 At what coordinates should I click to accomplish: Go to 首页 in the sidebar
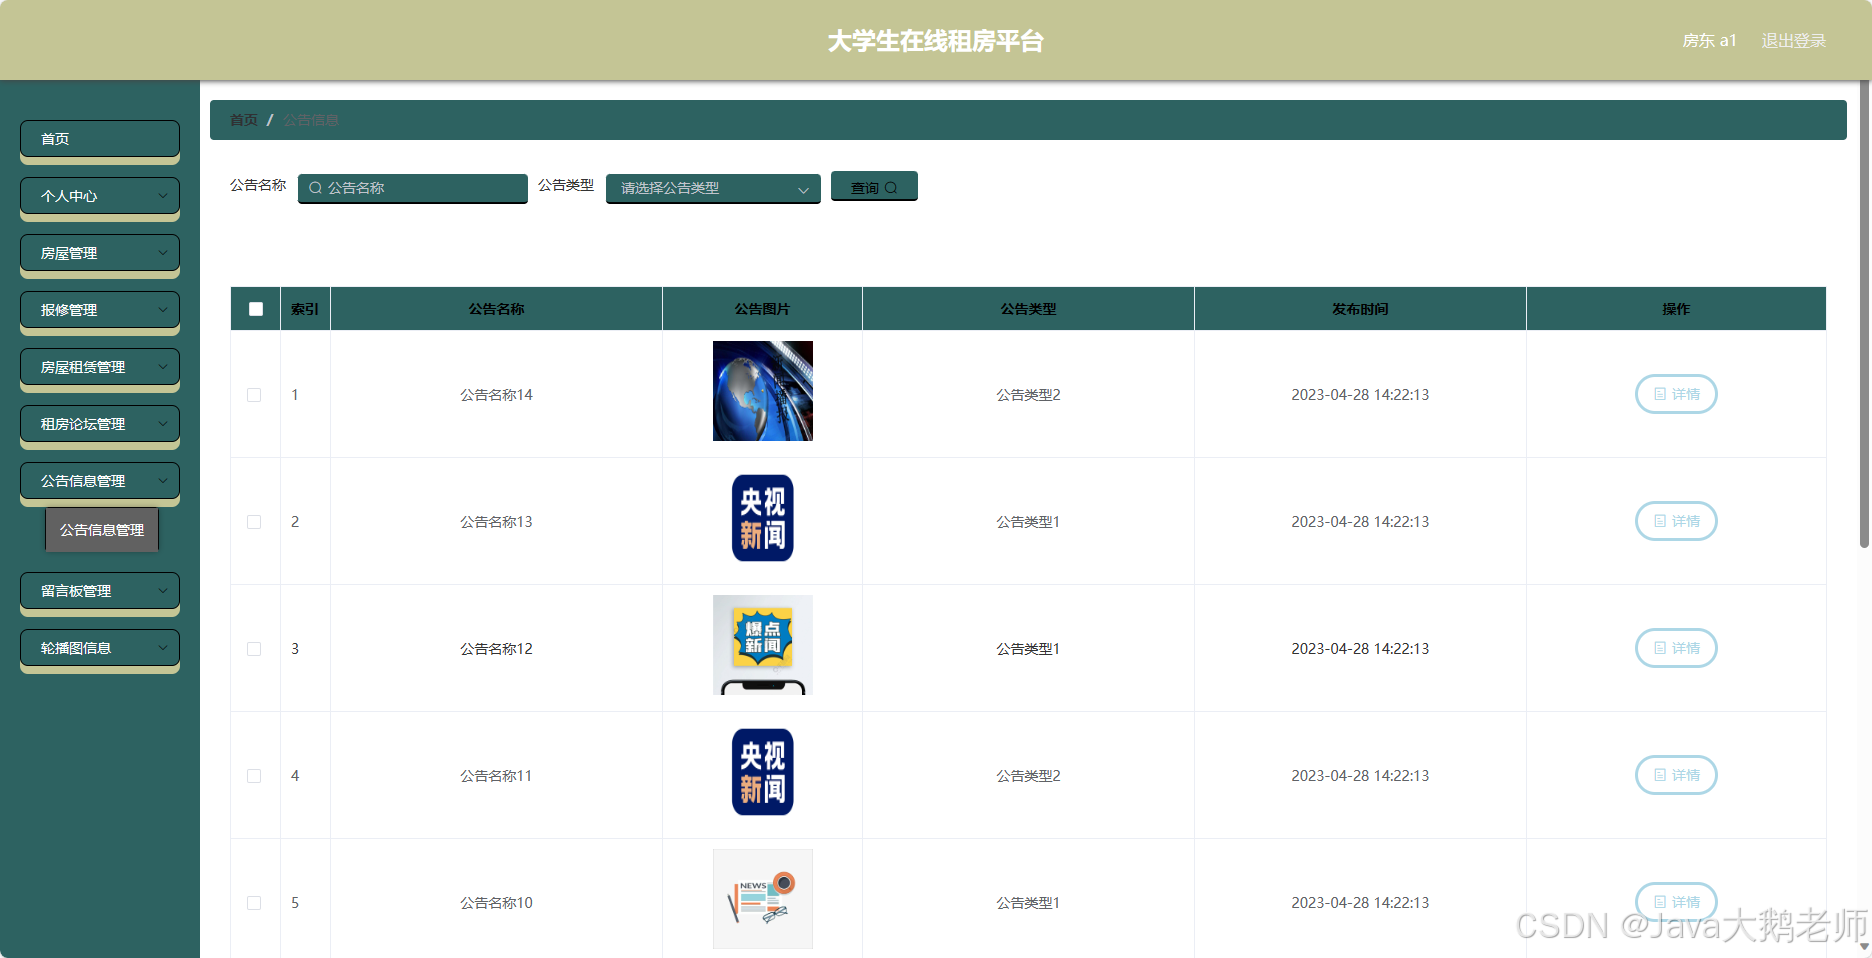[x=100, y=139]
